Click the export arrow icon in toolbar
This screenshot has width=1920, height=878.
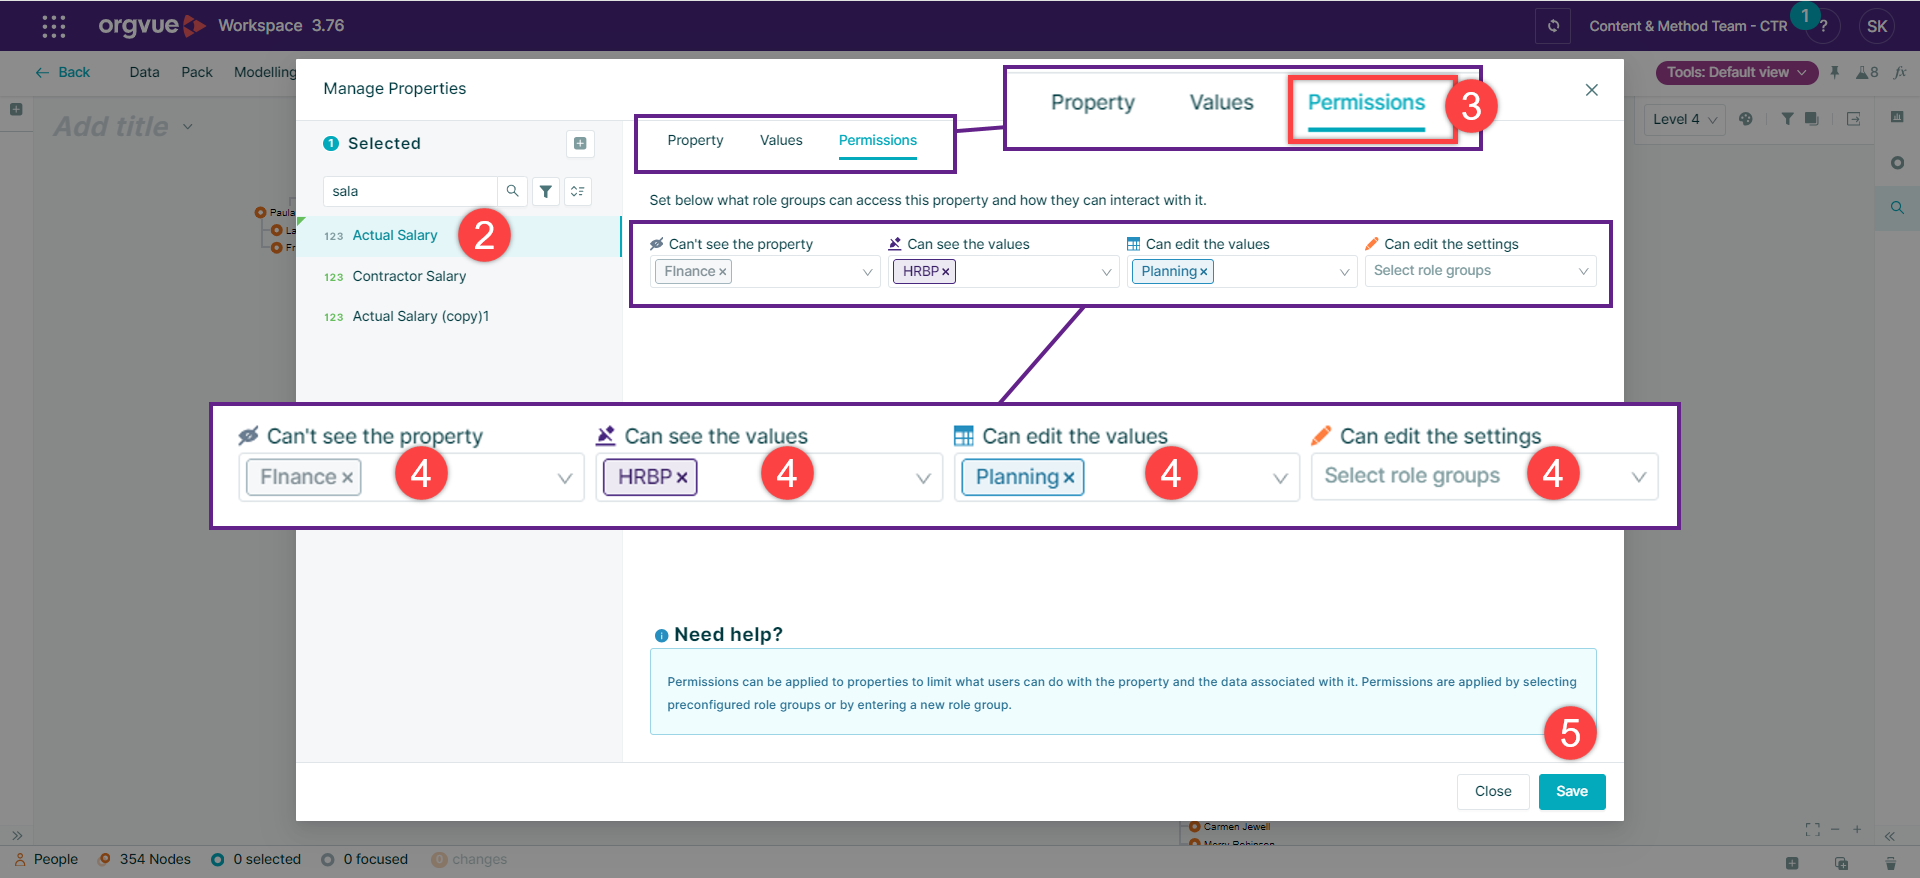click(1853, 119)
